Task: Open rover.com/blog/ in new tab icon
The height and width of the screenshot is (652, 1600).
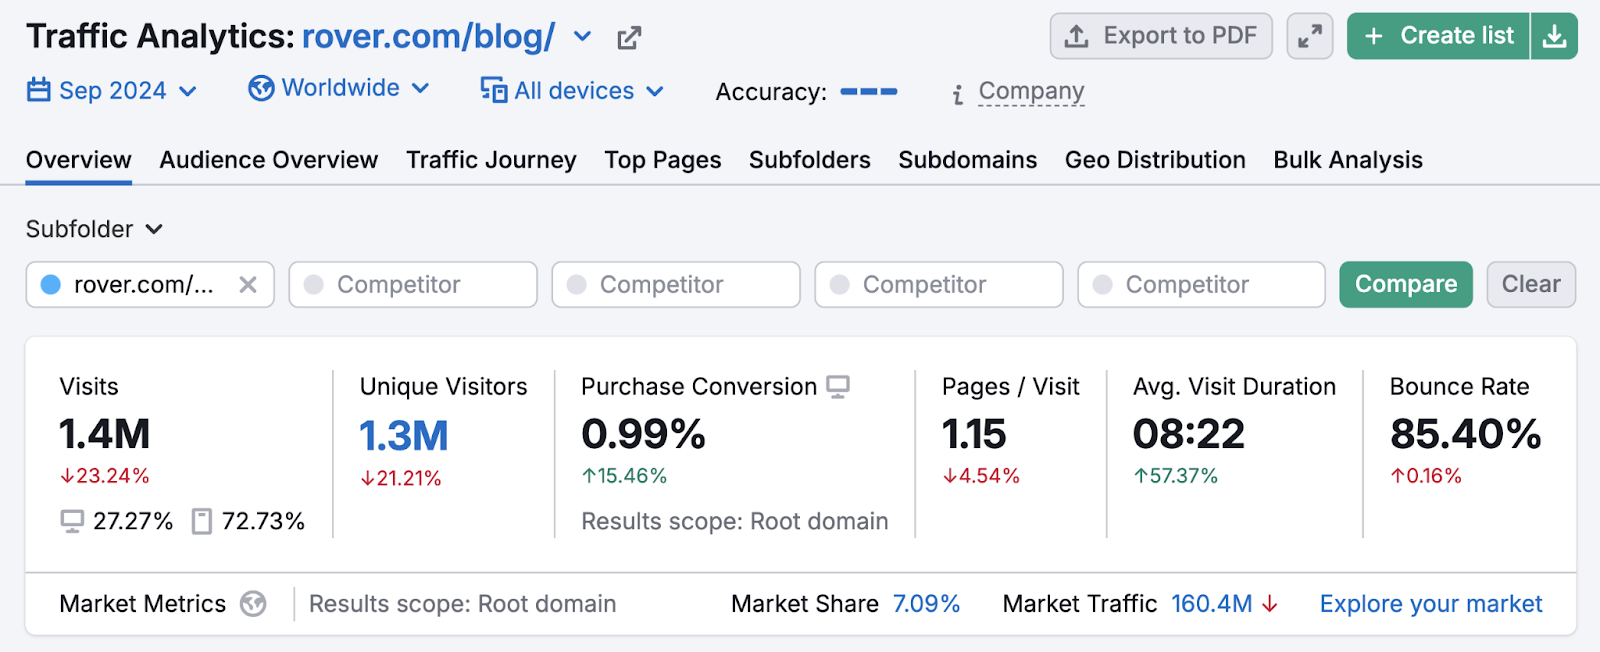Action: point(629,38)
